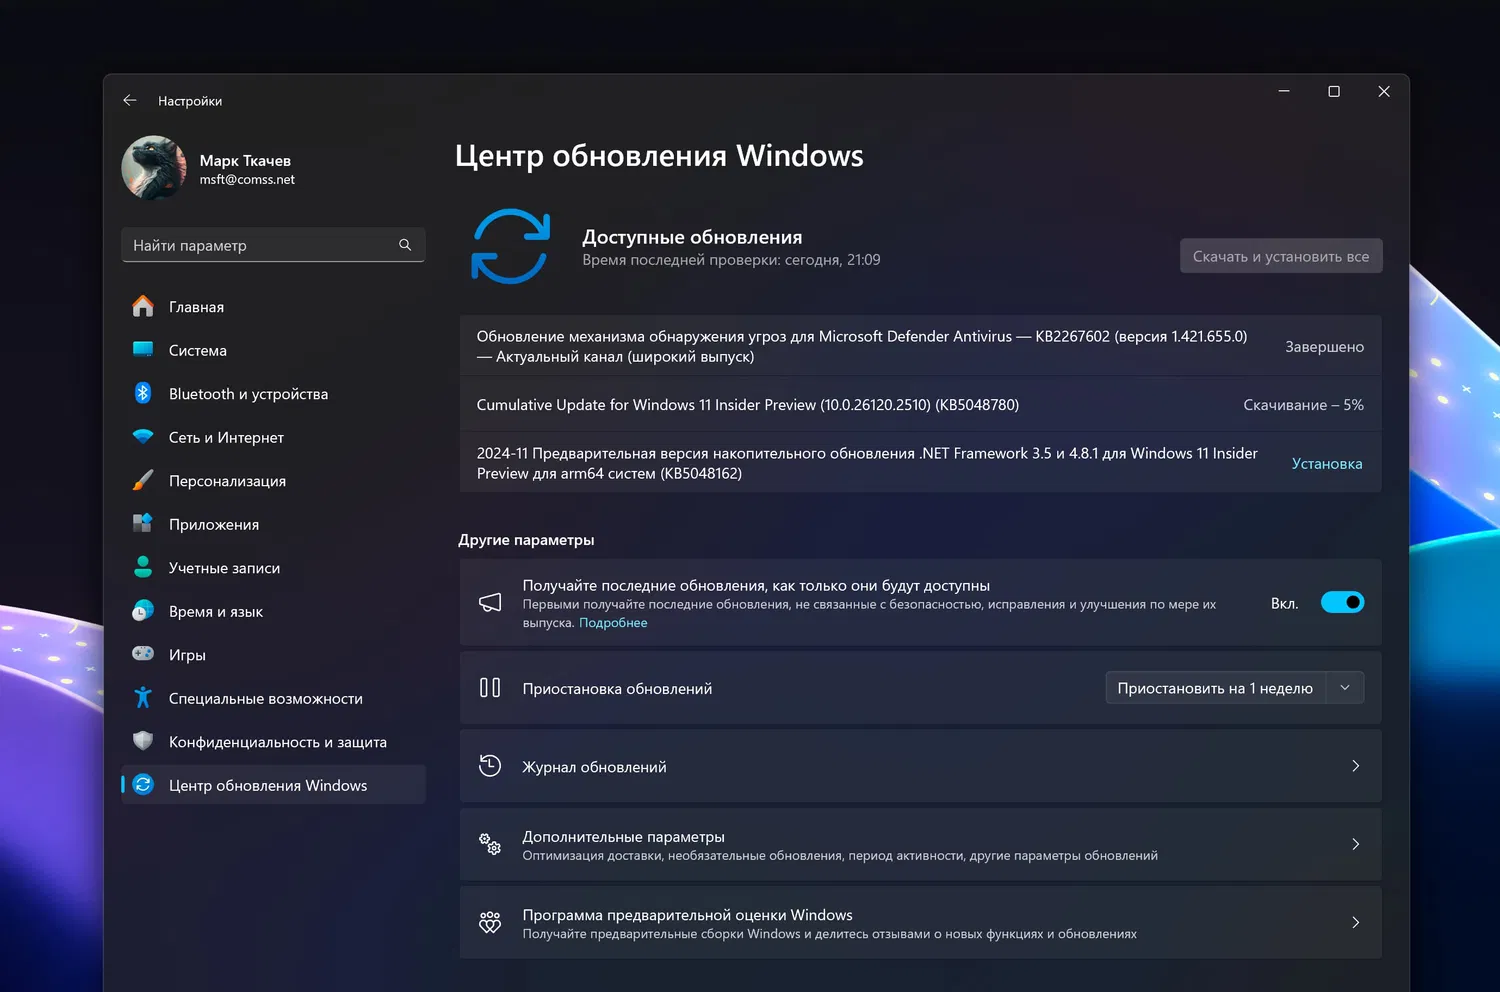Click the search magnifier icon

click(x=405, y=245)
